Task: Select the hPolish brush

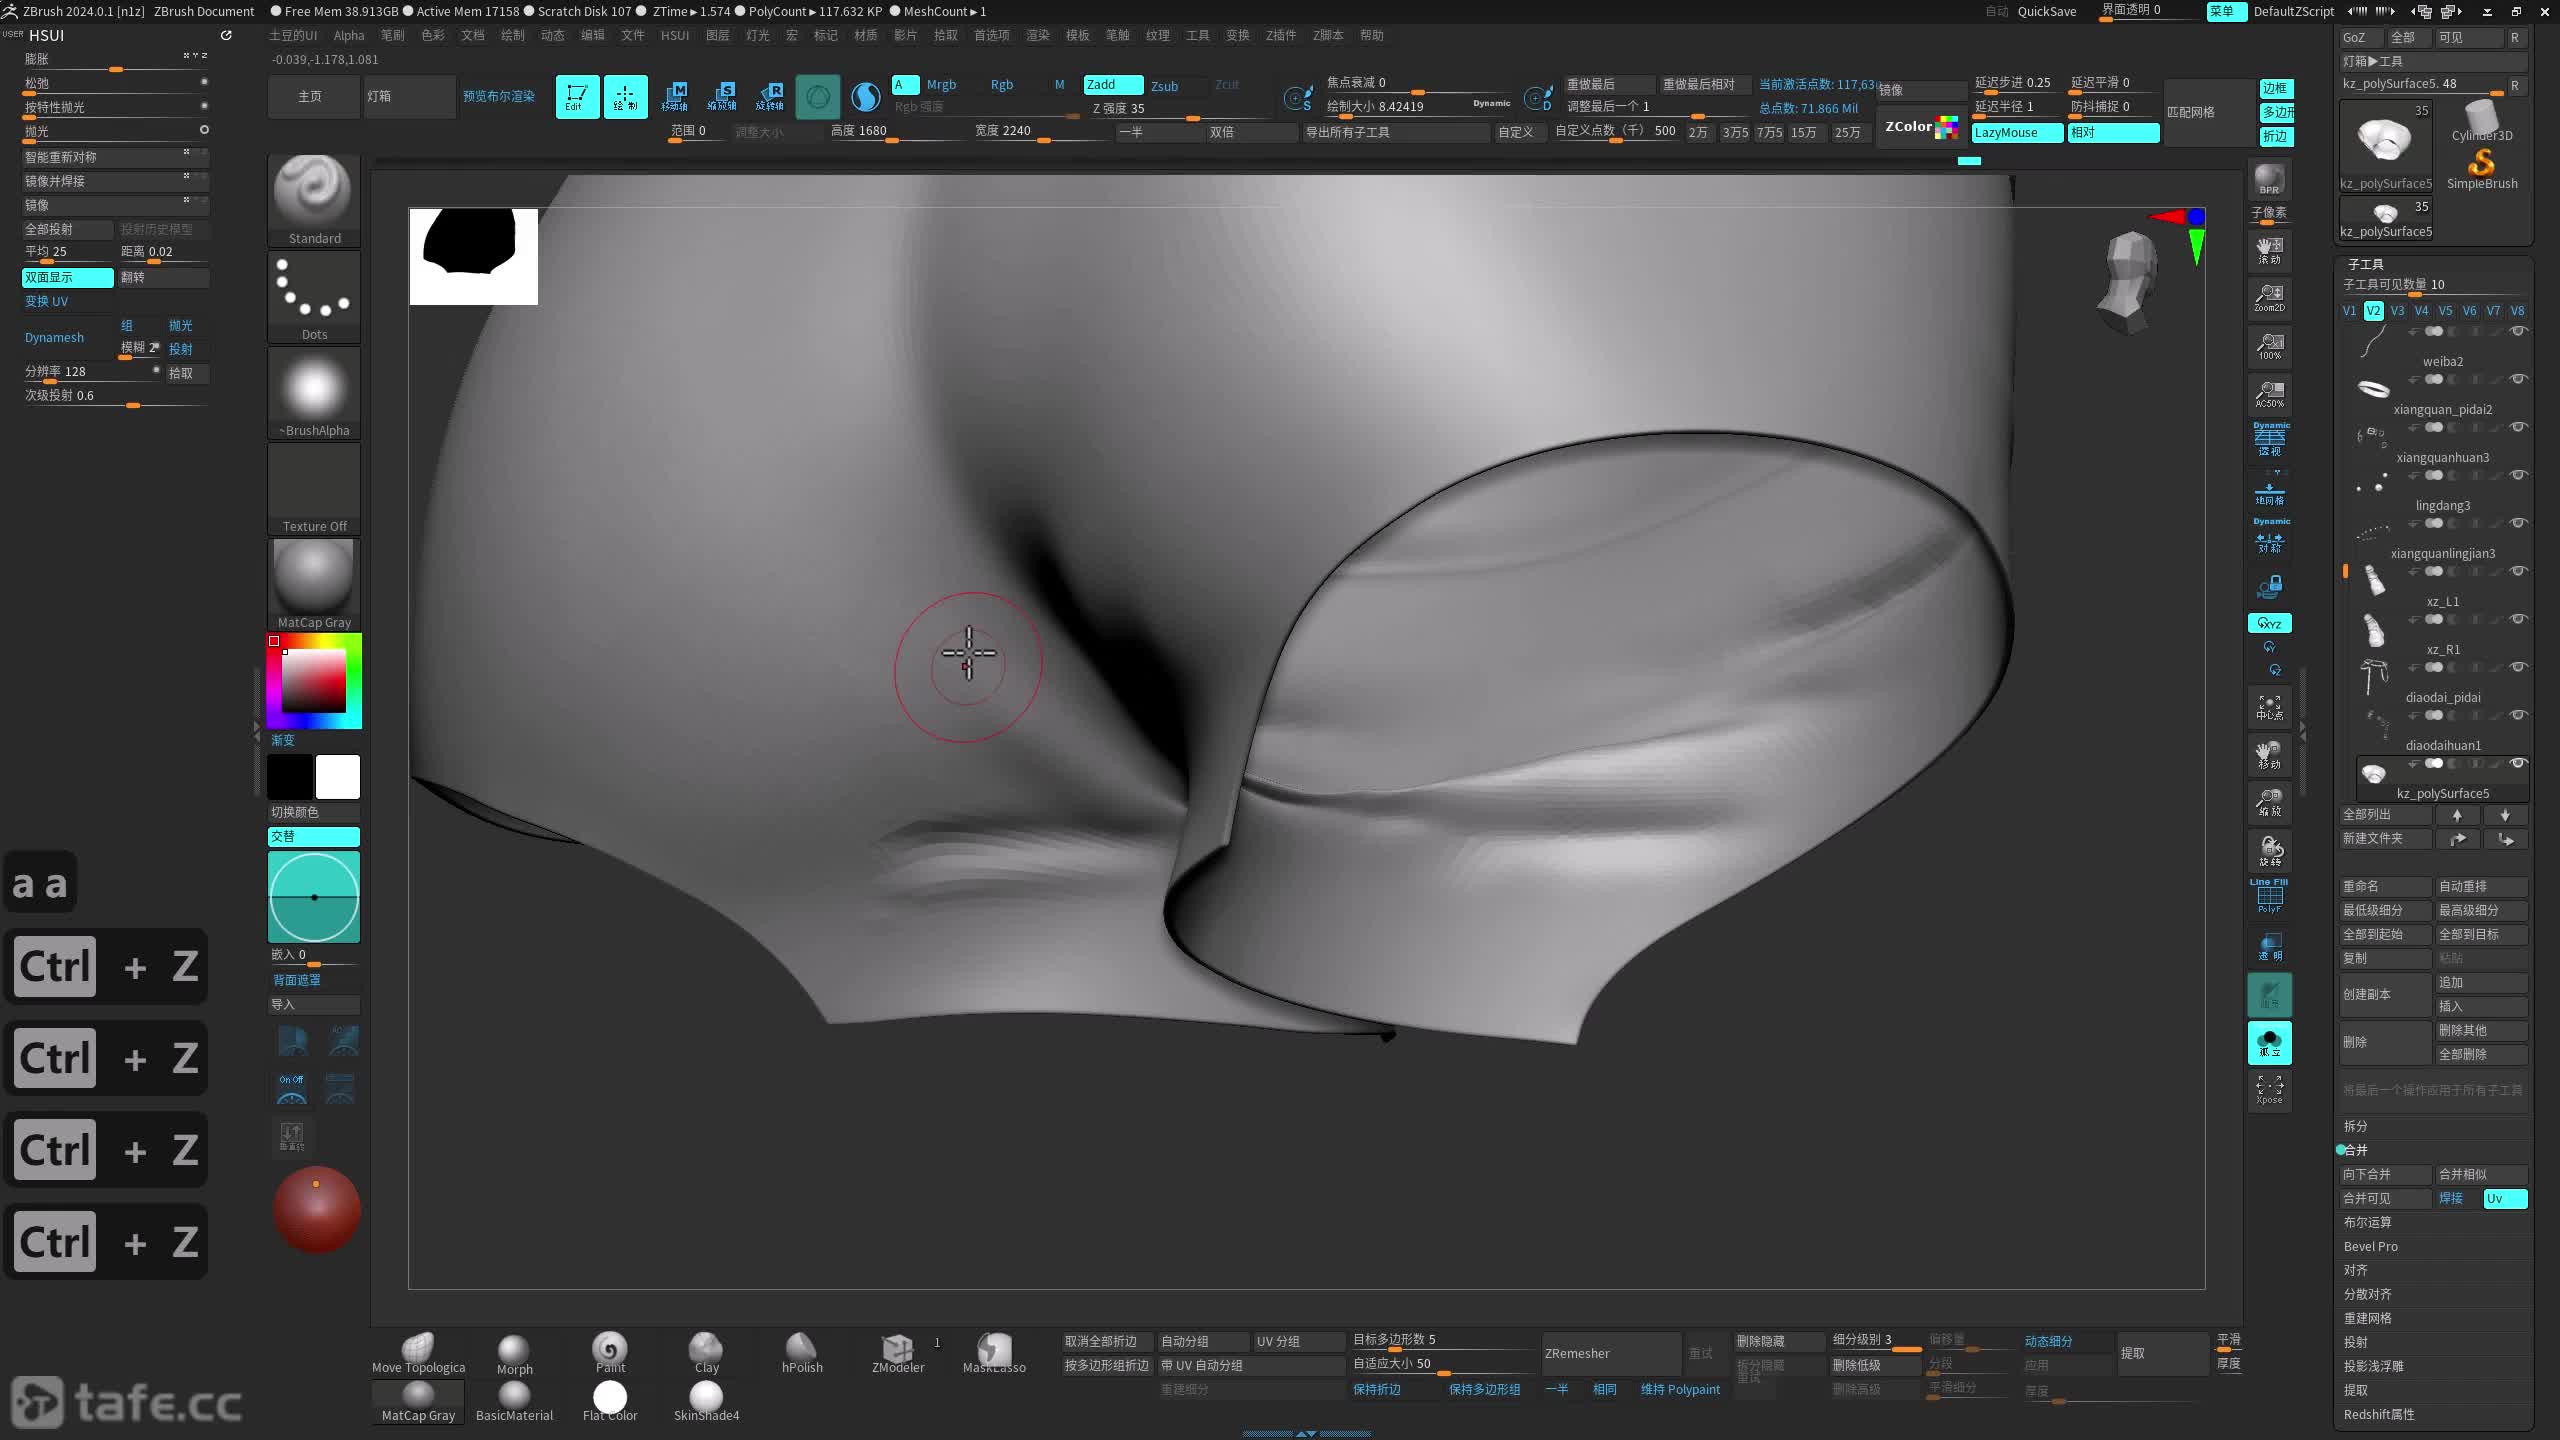Action: [802, 1354]
